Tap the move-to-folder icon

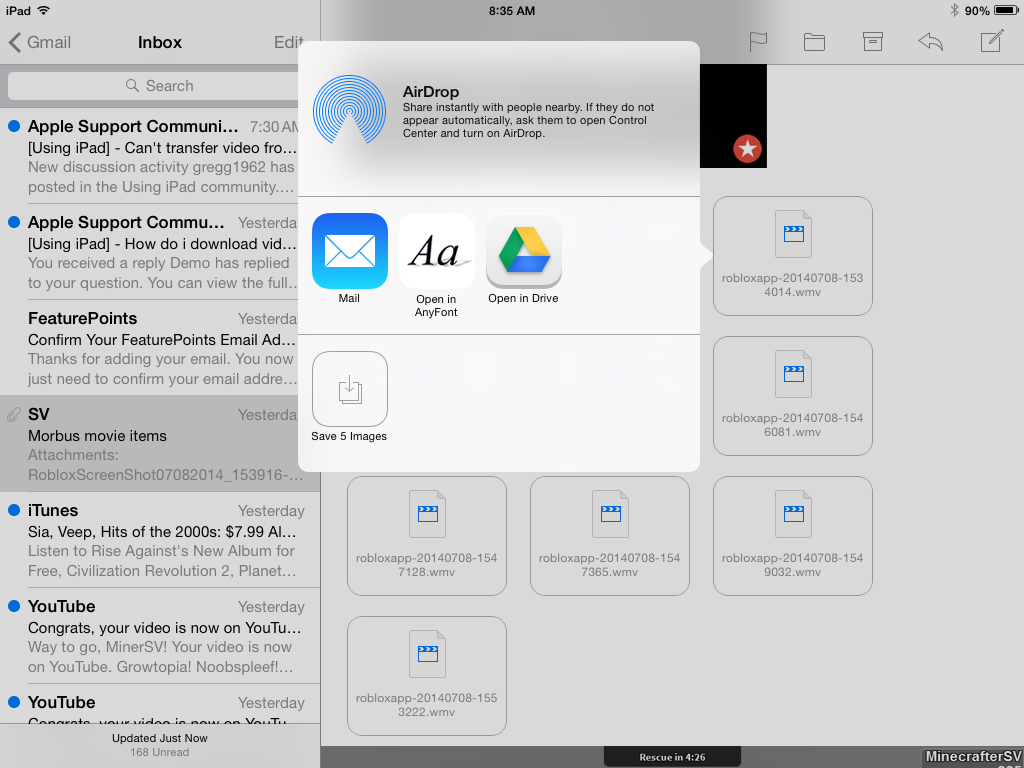tap(814, 42)
